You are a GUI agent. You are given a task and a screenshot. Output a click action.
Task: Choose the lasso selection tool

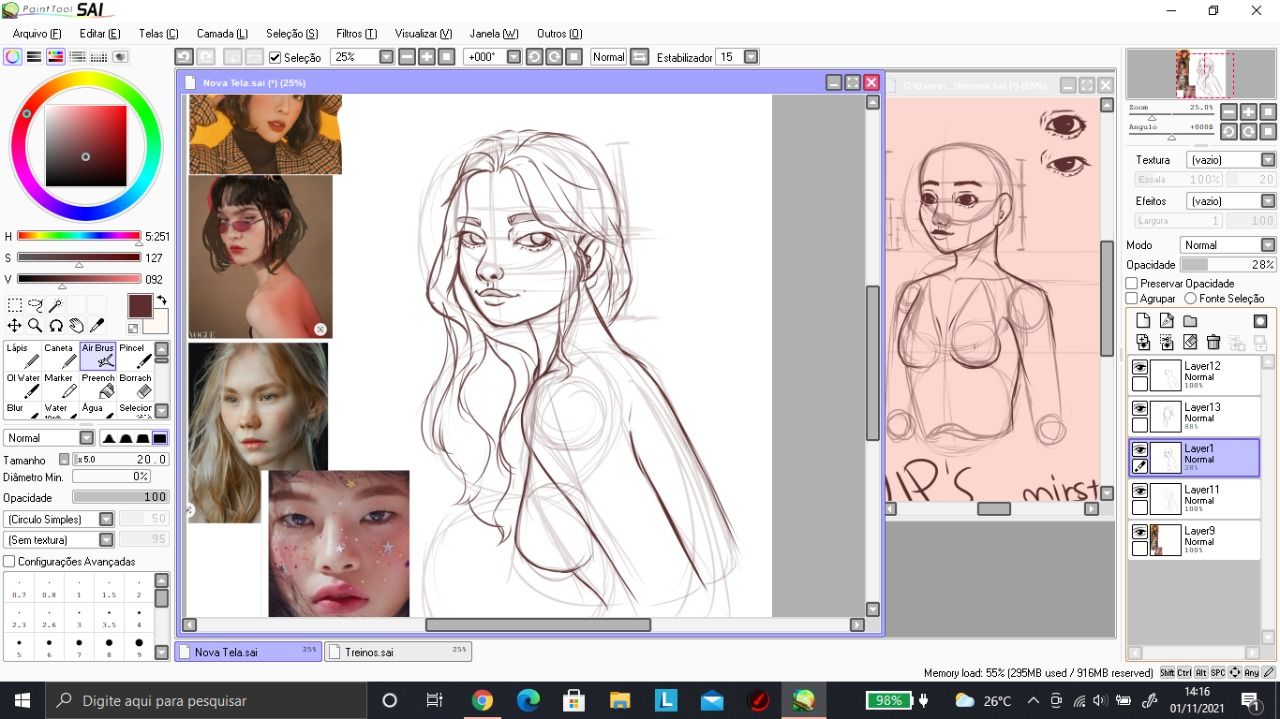pos(36,305)
